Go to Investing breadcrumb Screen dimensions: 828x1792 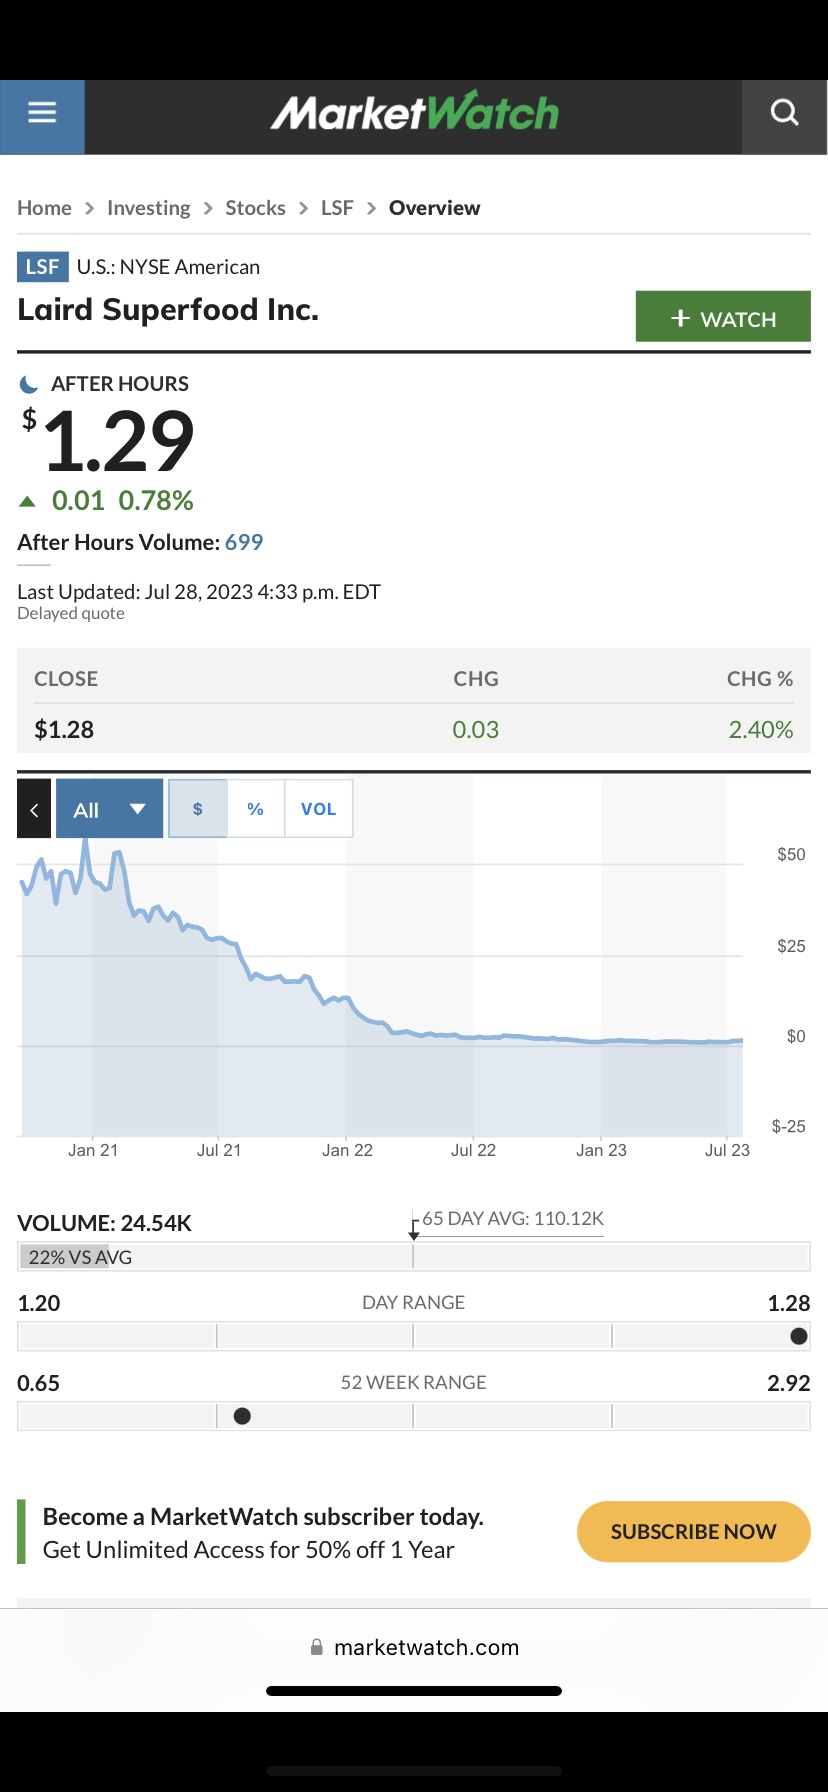click(149, 208)
